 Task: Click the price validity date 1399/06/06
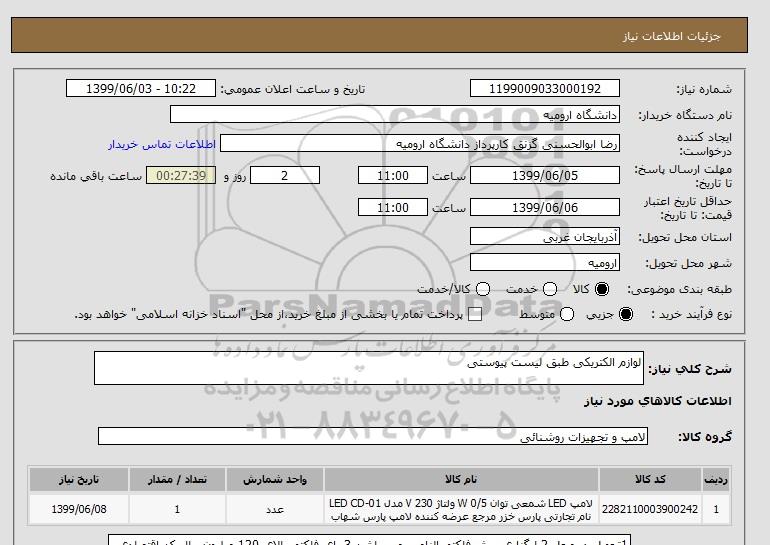(x=545, y=207)
